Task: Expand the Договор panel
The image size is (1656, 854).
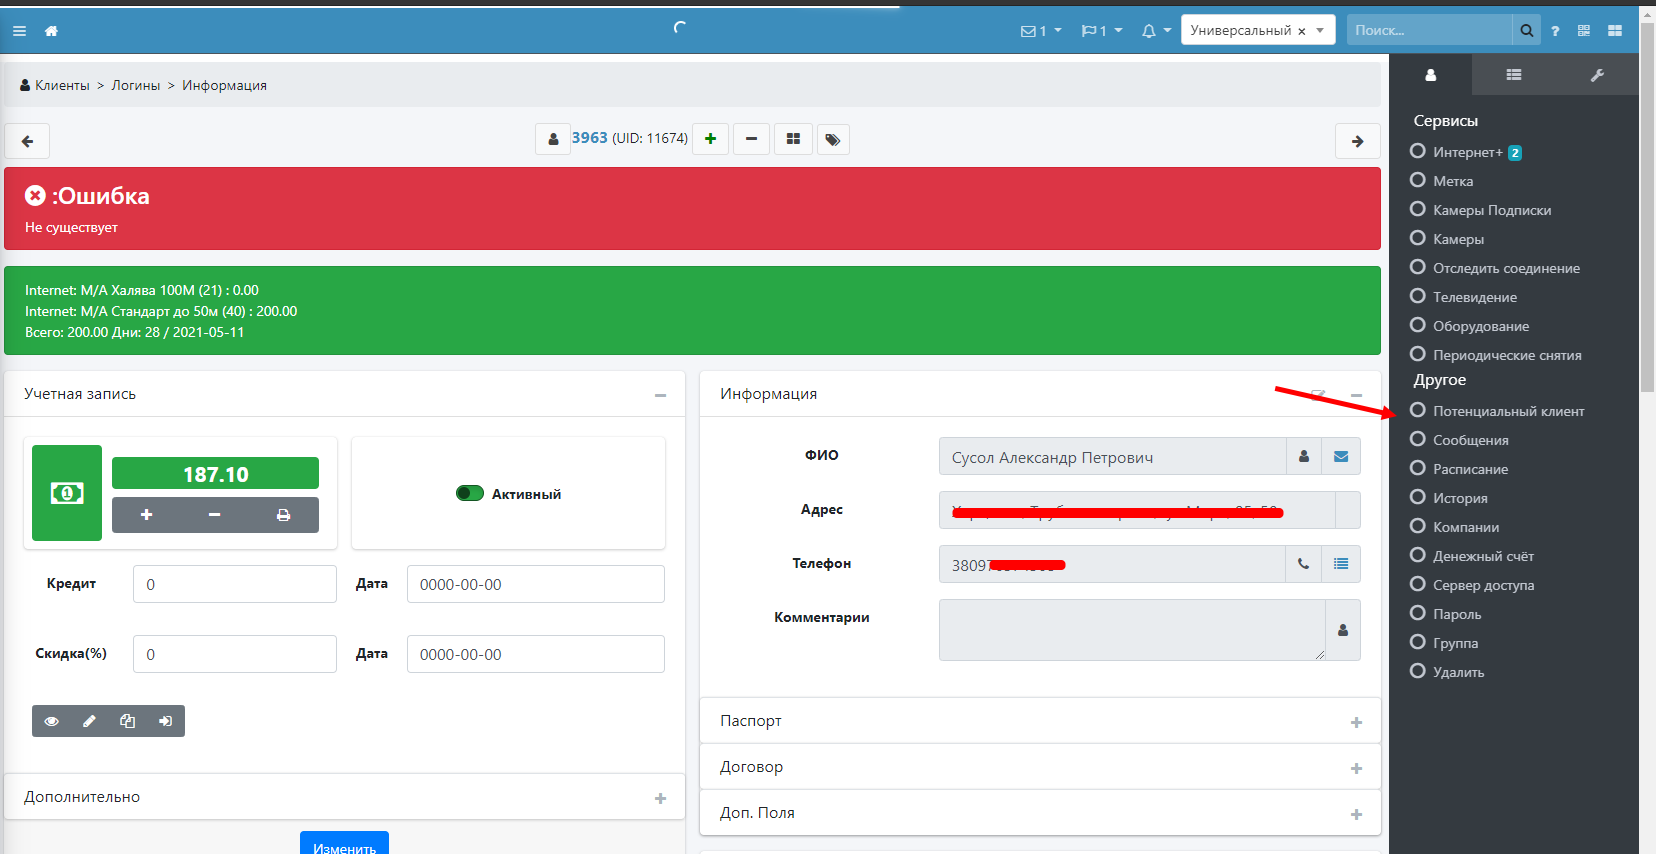Action: point(1040,767)
